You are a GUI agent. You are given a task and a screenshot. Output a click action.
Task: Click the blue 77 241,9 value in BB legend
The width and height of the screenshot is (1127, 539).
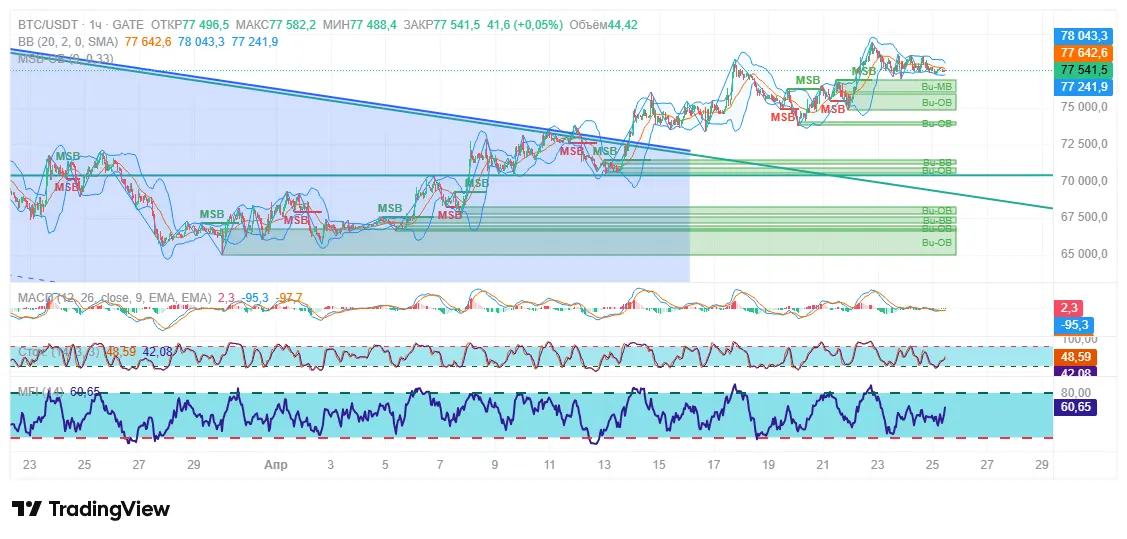coord(254,42)
